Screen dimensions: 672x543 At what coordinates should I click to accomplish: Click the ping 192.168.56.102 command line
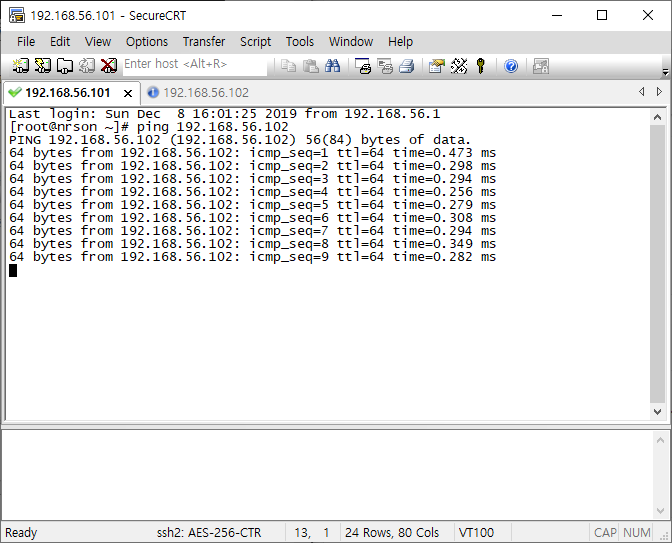click(149, 127)
